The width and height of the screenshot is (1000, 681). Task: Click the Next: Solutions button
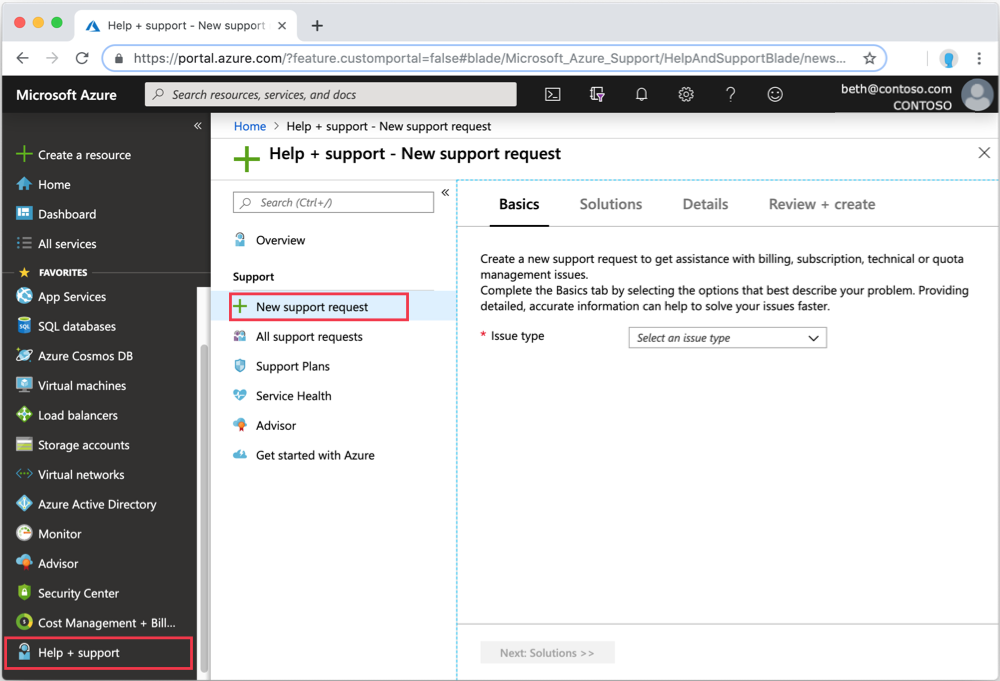547,652
